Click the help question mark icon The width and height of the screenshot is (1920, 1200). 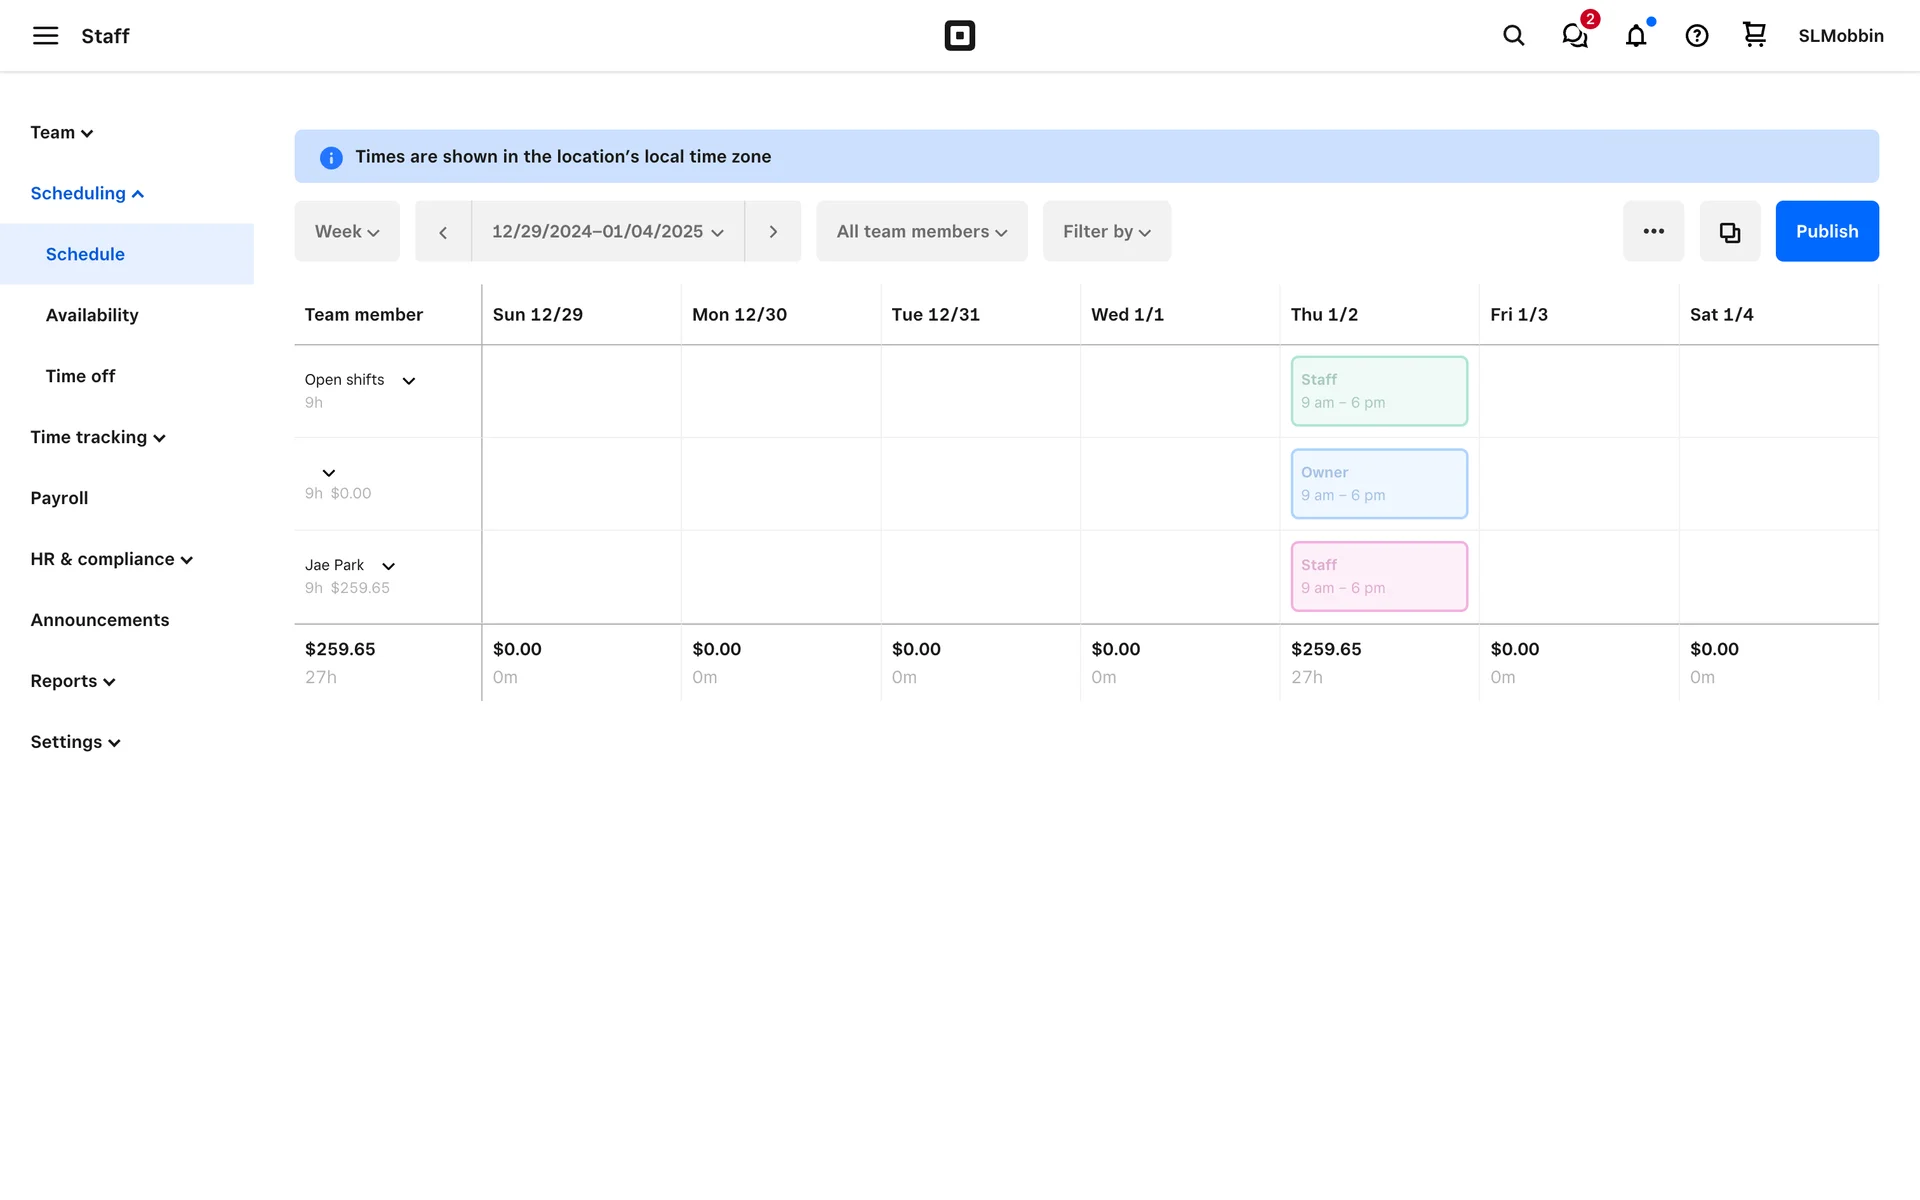pyautogui.click(x=1697, y=36)
